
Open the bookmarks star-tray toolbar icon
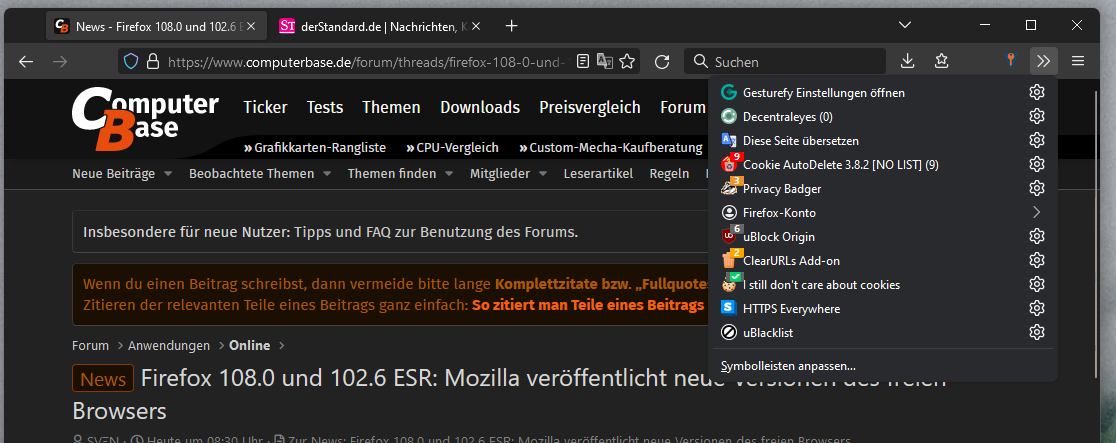coord(942,61)
